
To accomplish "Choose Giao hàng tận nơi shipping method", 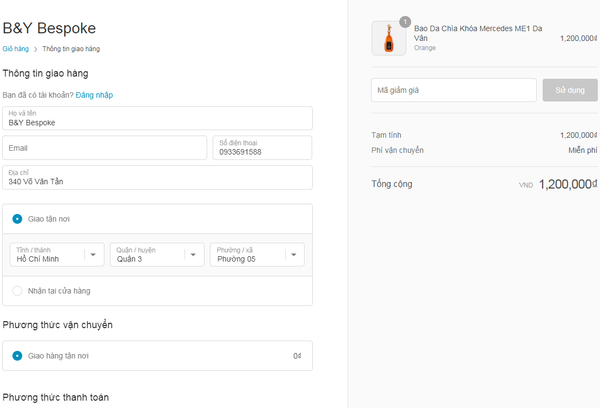I will (17, 355).
